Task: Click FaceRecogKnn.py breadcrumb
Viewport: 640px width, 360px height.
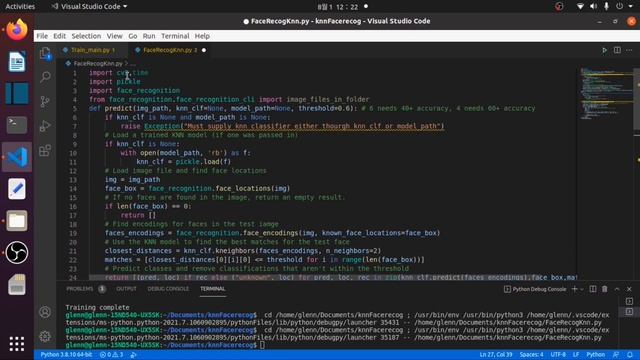Action: [x=98, y=64]
